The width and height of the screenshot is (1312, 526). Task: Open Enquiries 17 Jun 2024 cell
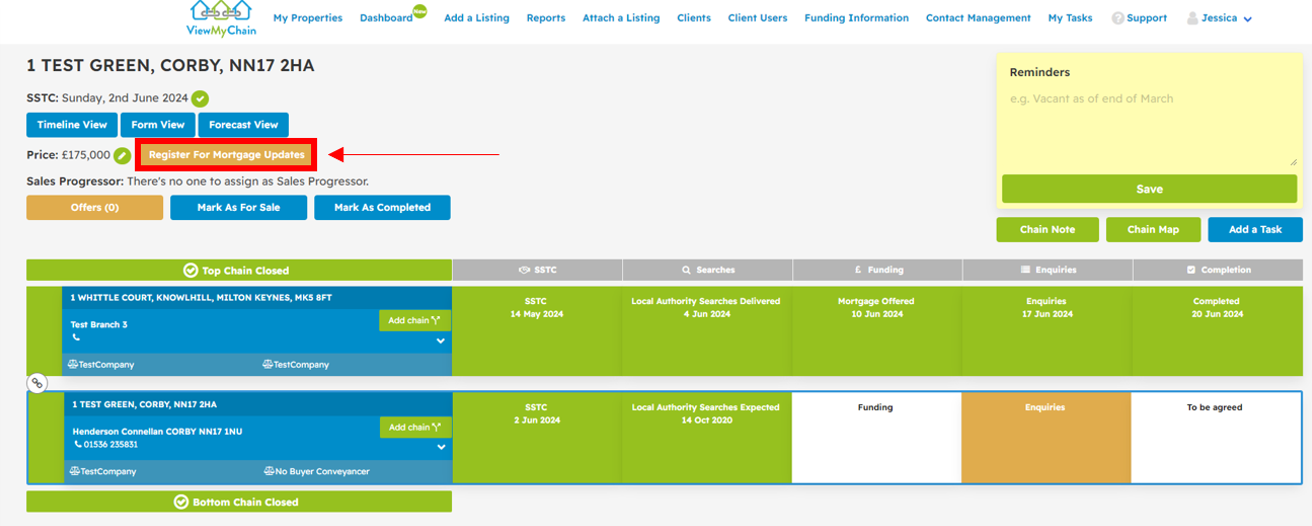(1047, 331)
